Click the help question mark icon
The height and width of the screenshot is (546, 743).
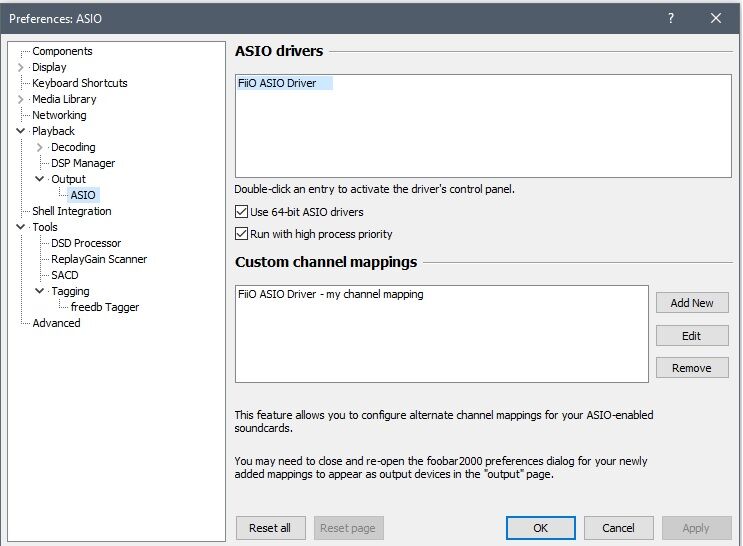(671, 18)
